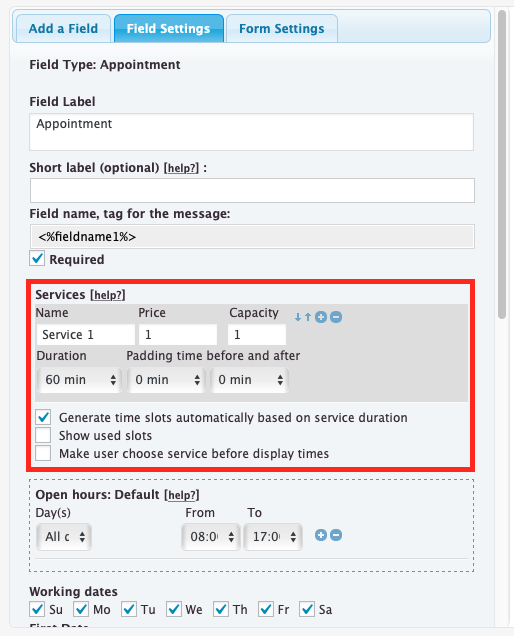The image size is (514, 636).
Task: Toggle the Required checkbox
Action: point(37,258)
